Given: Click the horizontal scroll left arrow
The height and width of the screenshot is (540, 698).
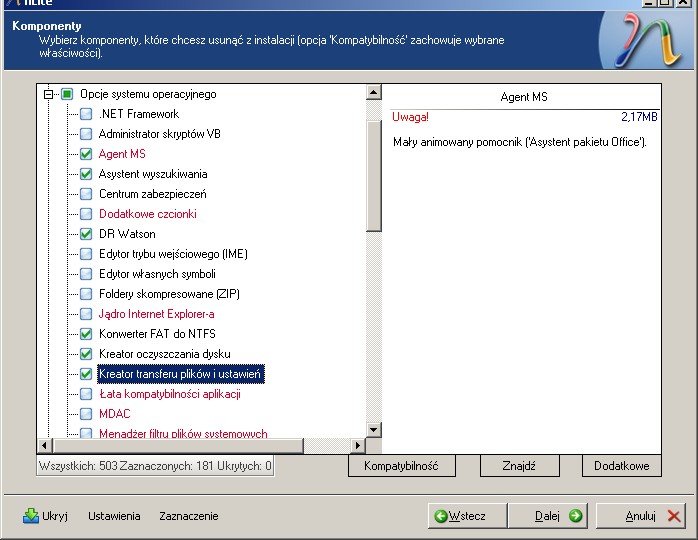Looking at the screenshot, I should [44, 445].
